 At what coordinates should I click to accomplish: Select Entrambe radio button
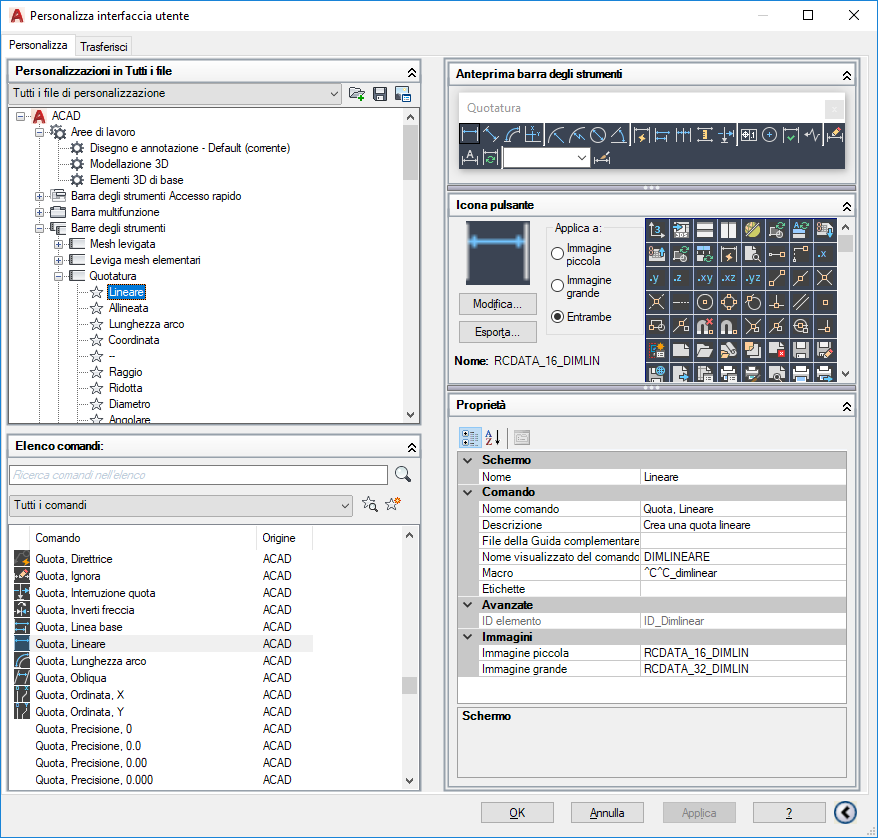[x=557, y=317]
